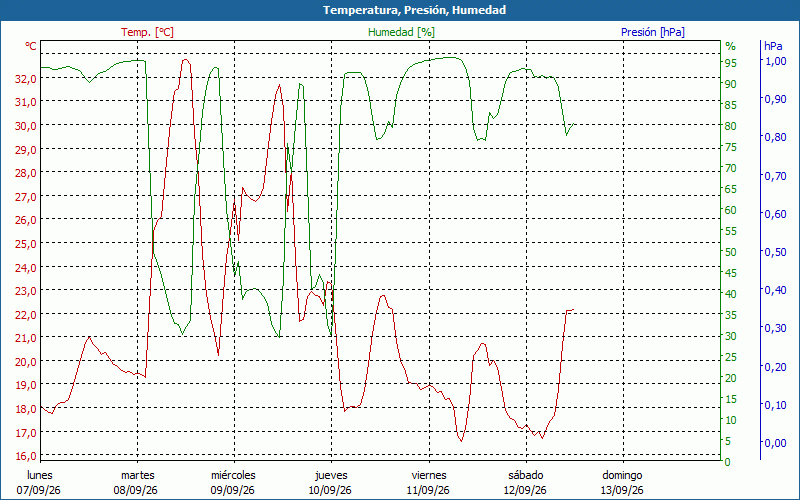Click the '%' humidity axis unit label
This screenshot has width=800, height=500.
coord(731,46)
